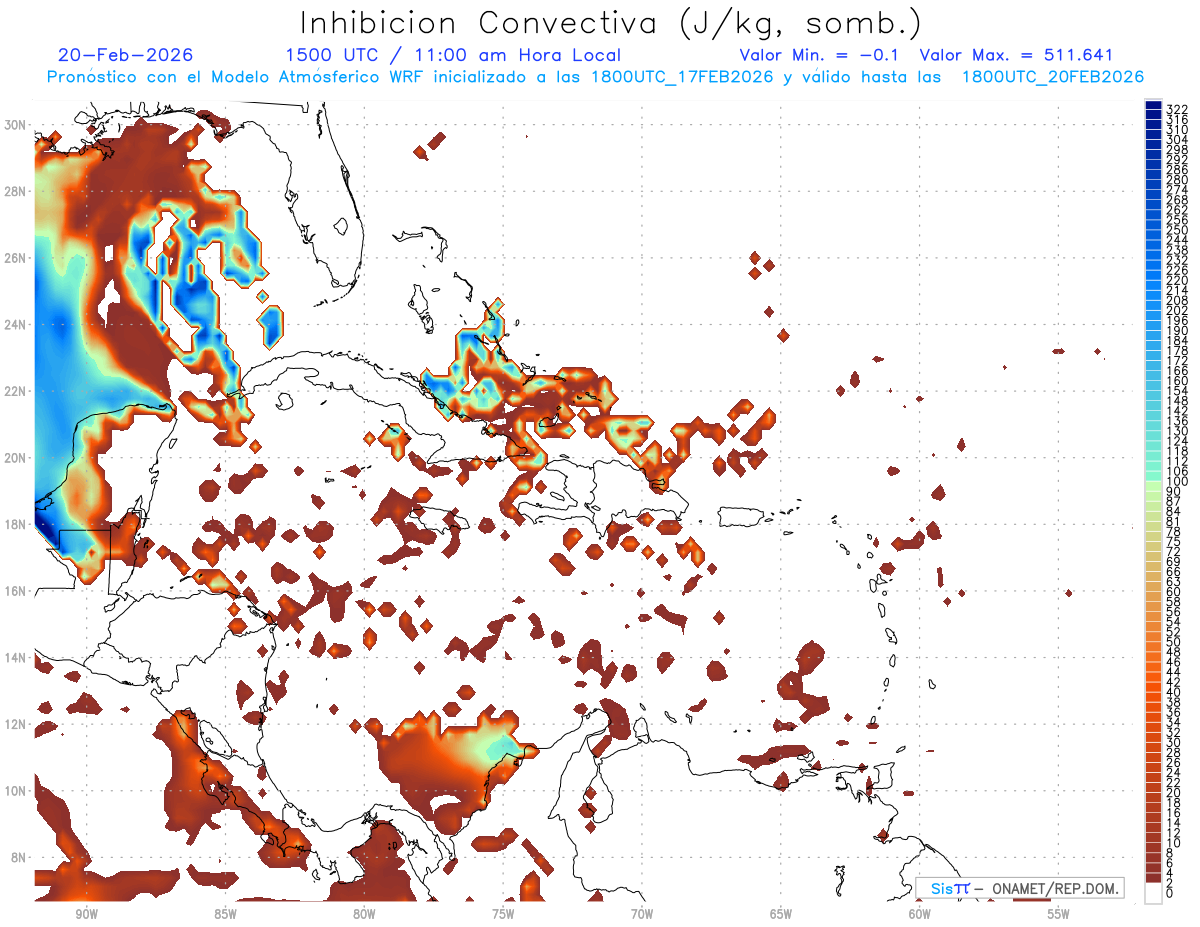Click the colorbar value '0'
Viewport: 1200px width, 927px height.
point(1170,894)
